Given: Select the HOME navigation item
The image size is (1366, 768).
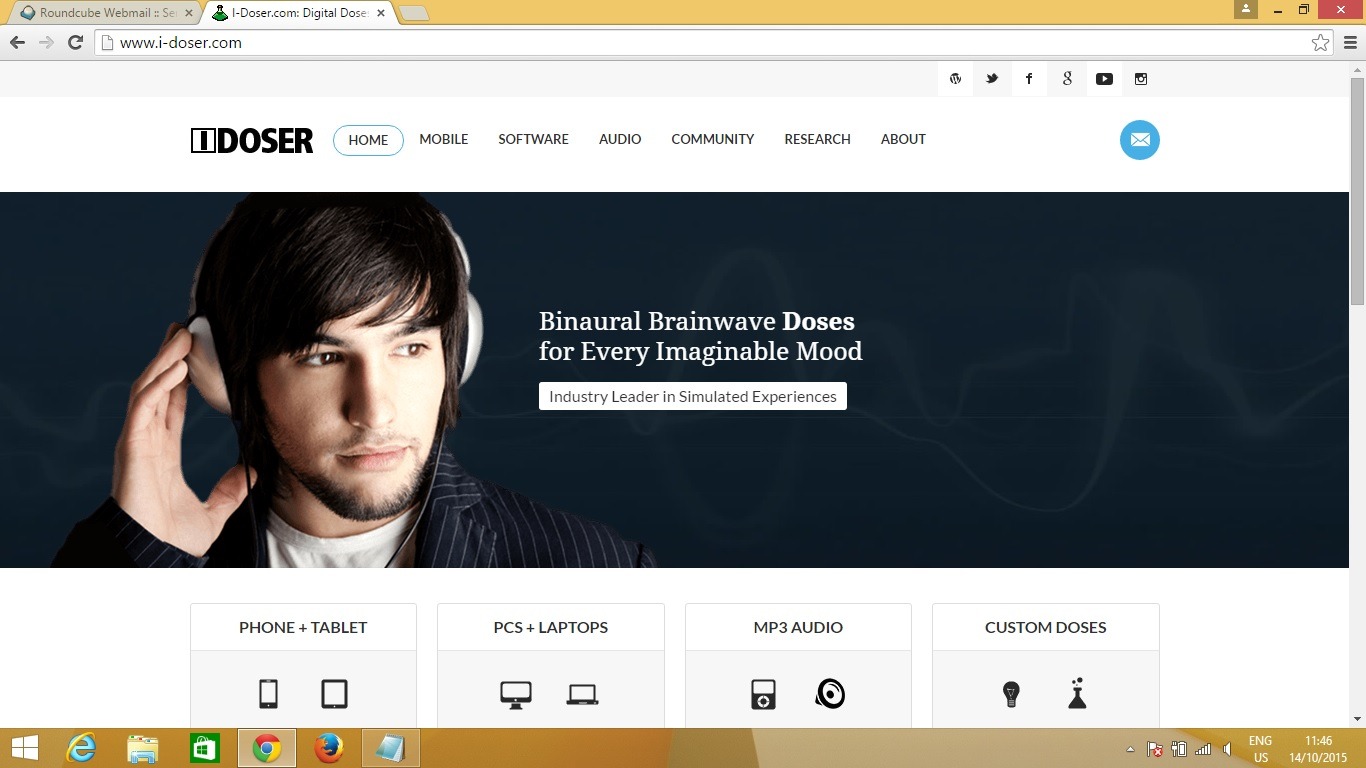Looking at the screenshot, I should 368,140.
